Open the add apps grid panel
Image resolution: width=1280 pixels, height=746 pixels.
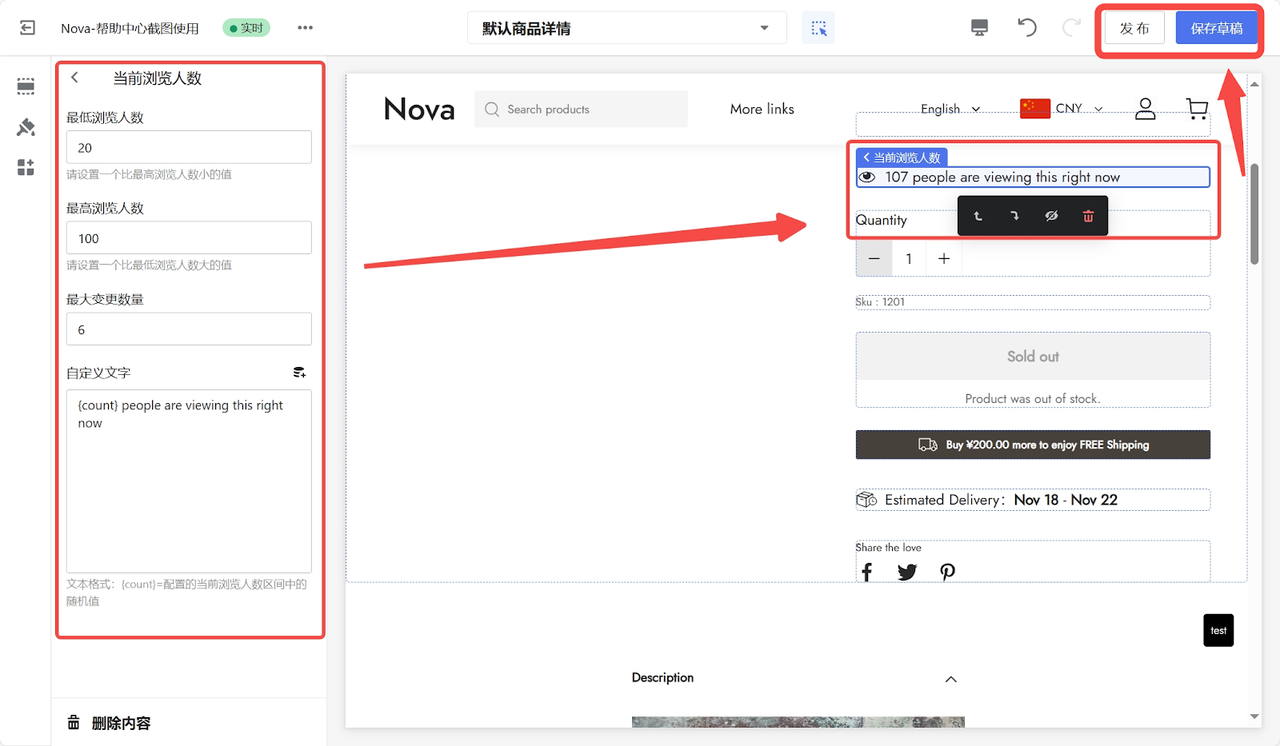[26, 167]
